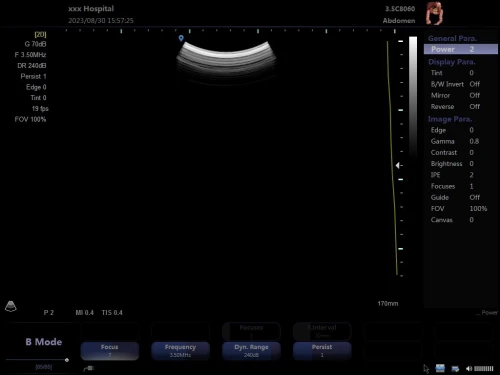This screenshot has height=375, width=500.
Task: Click the convex probe icon at lower left
Action: [11, 306]
